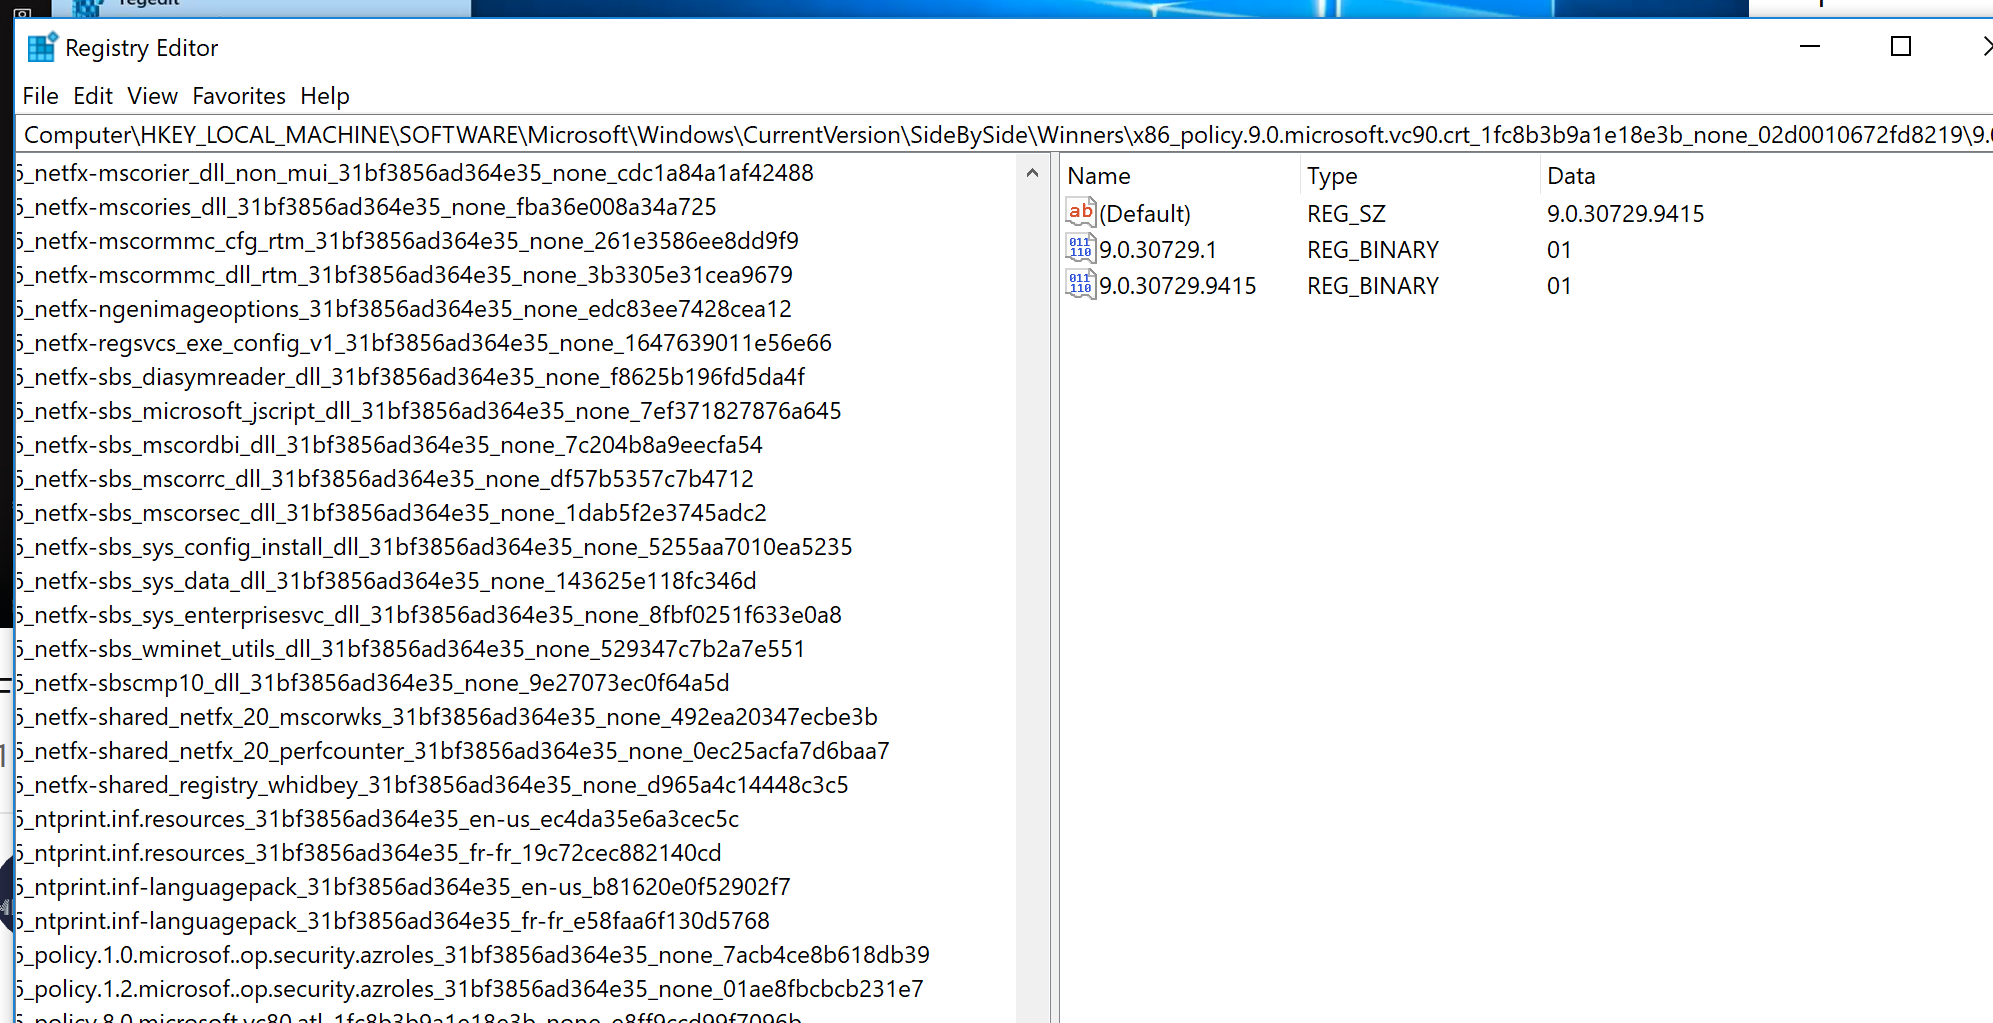Image resolution: width=1993 pixels, height=1023 pixels.
Task: Select netfx-sbs_sys_config_install_dll tree key
Action: click(x=435, y=547)
